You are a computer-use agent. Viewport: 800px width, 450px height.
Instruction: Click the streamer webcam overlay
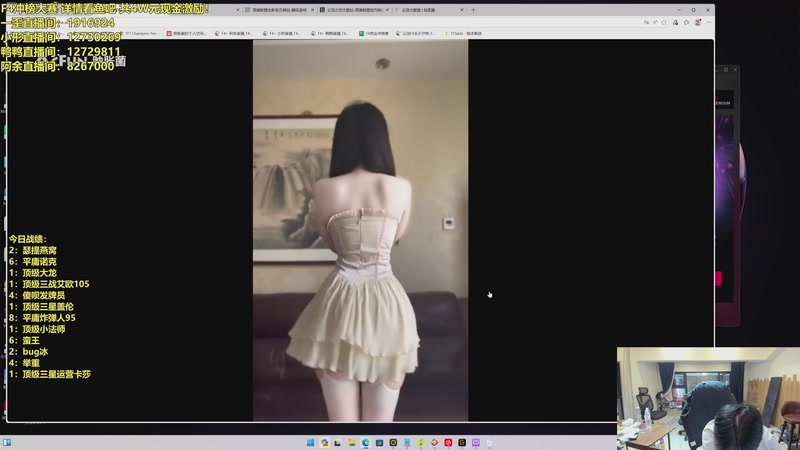pyautogui.click(x=708, y=398)
